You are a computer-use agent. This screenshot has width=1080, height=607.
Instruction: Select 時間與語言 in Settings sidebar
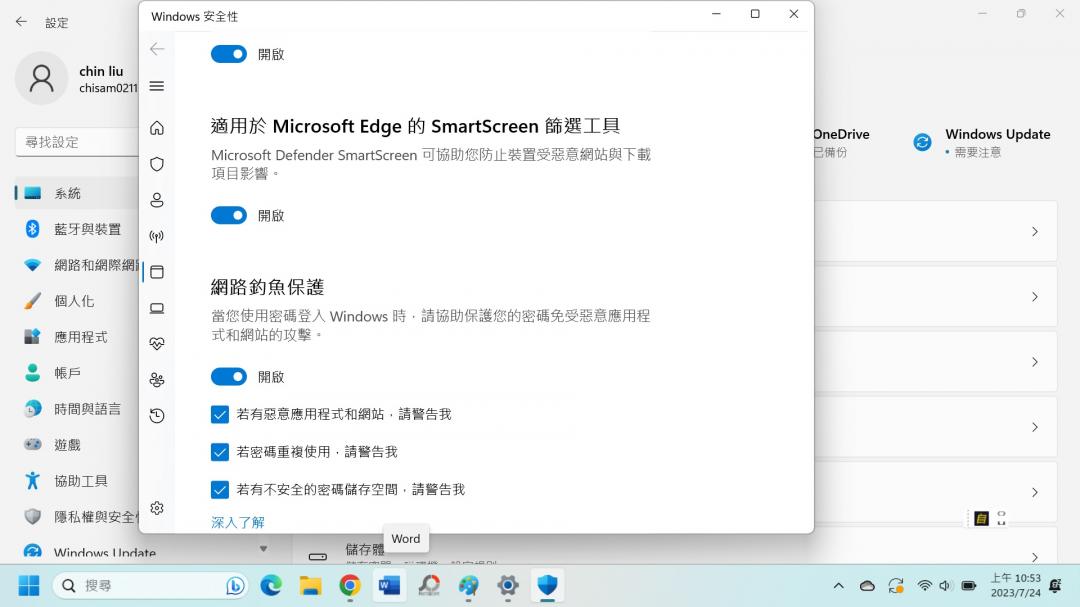(87, 409)
